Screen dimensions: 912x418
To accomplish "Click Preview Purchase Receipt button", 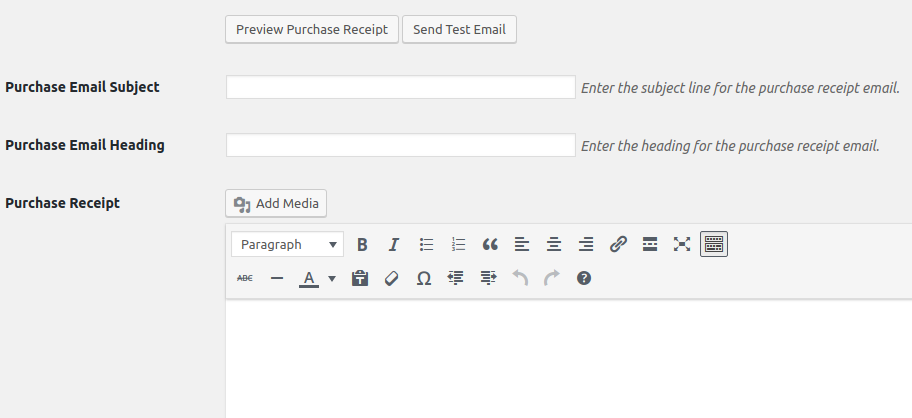I will pyautogui.click(x=312, y=29).
